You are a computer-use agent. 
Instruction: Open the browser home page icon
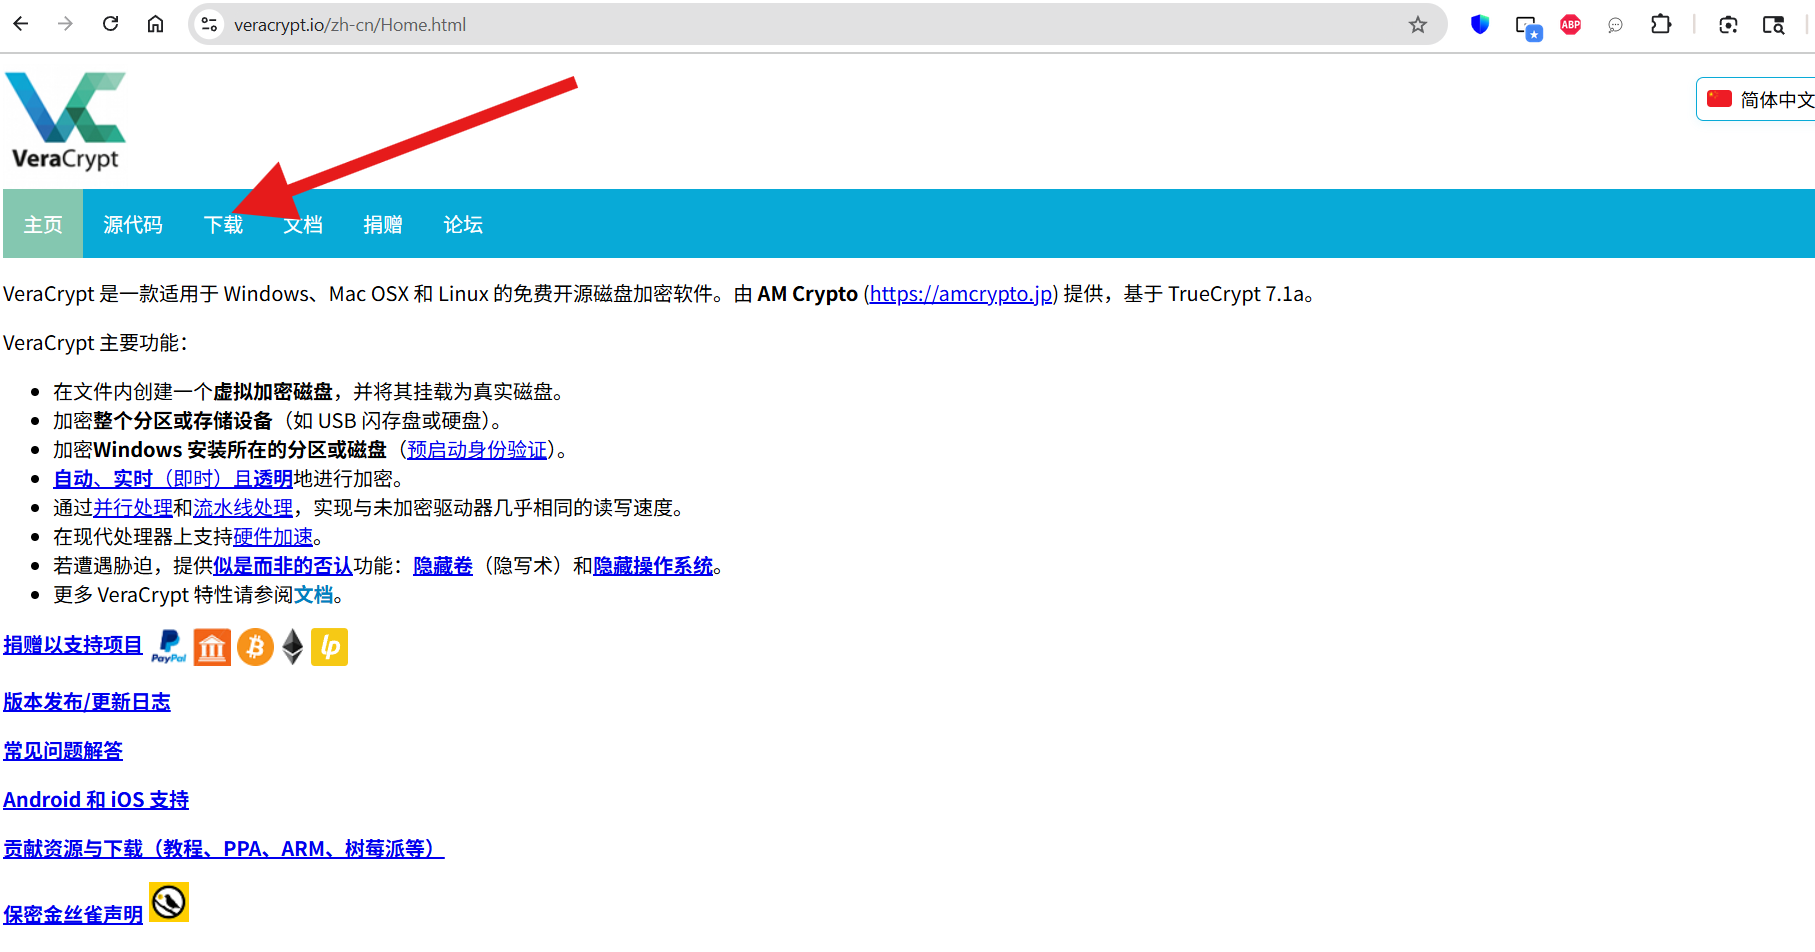[x=155, y=24]
